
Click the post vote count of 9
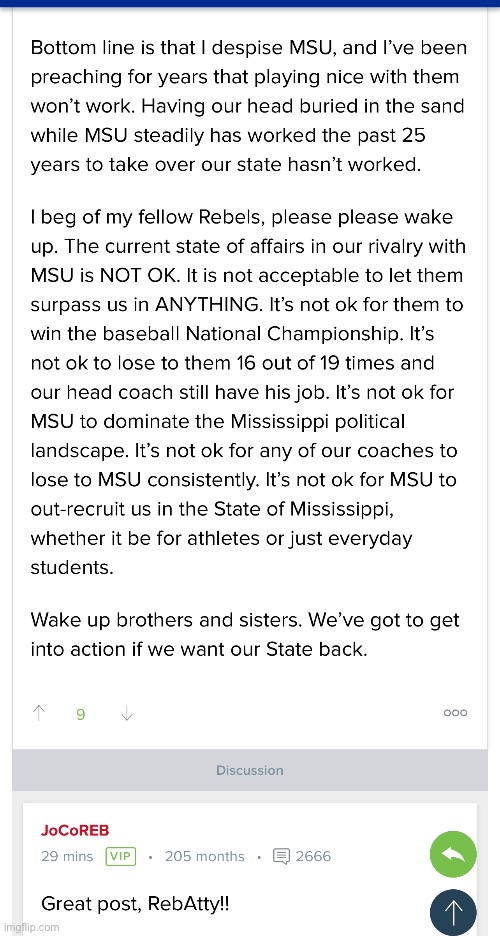tap(81, 714)
